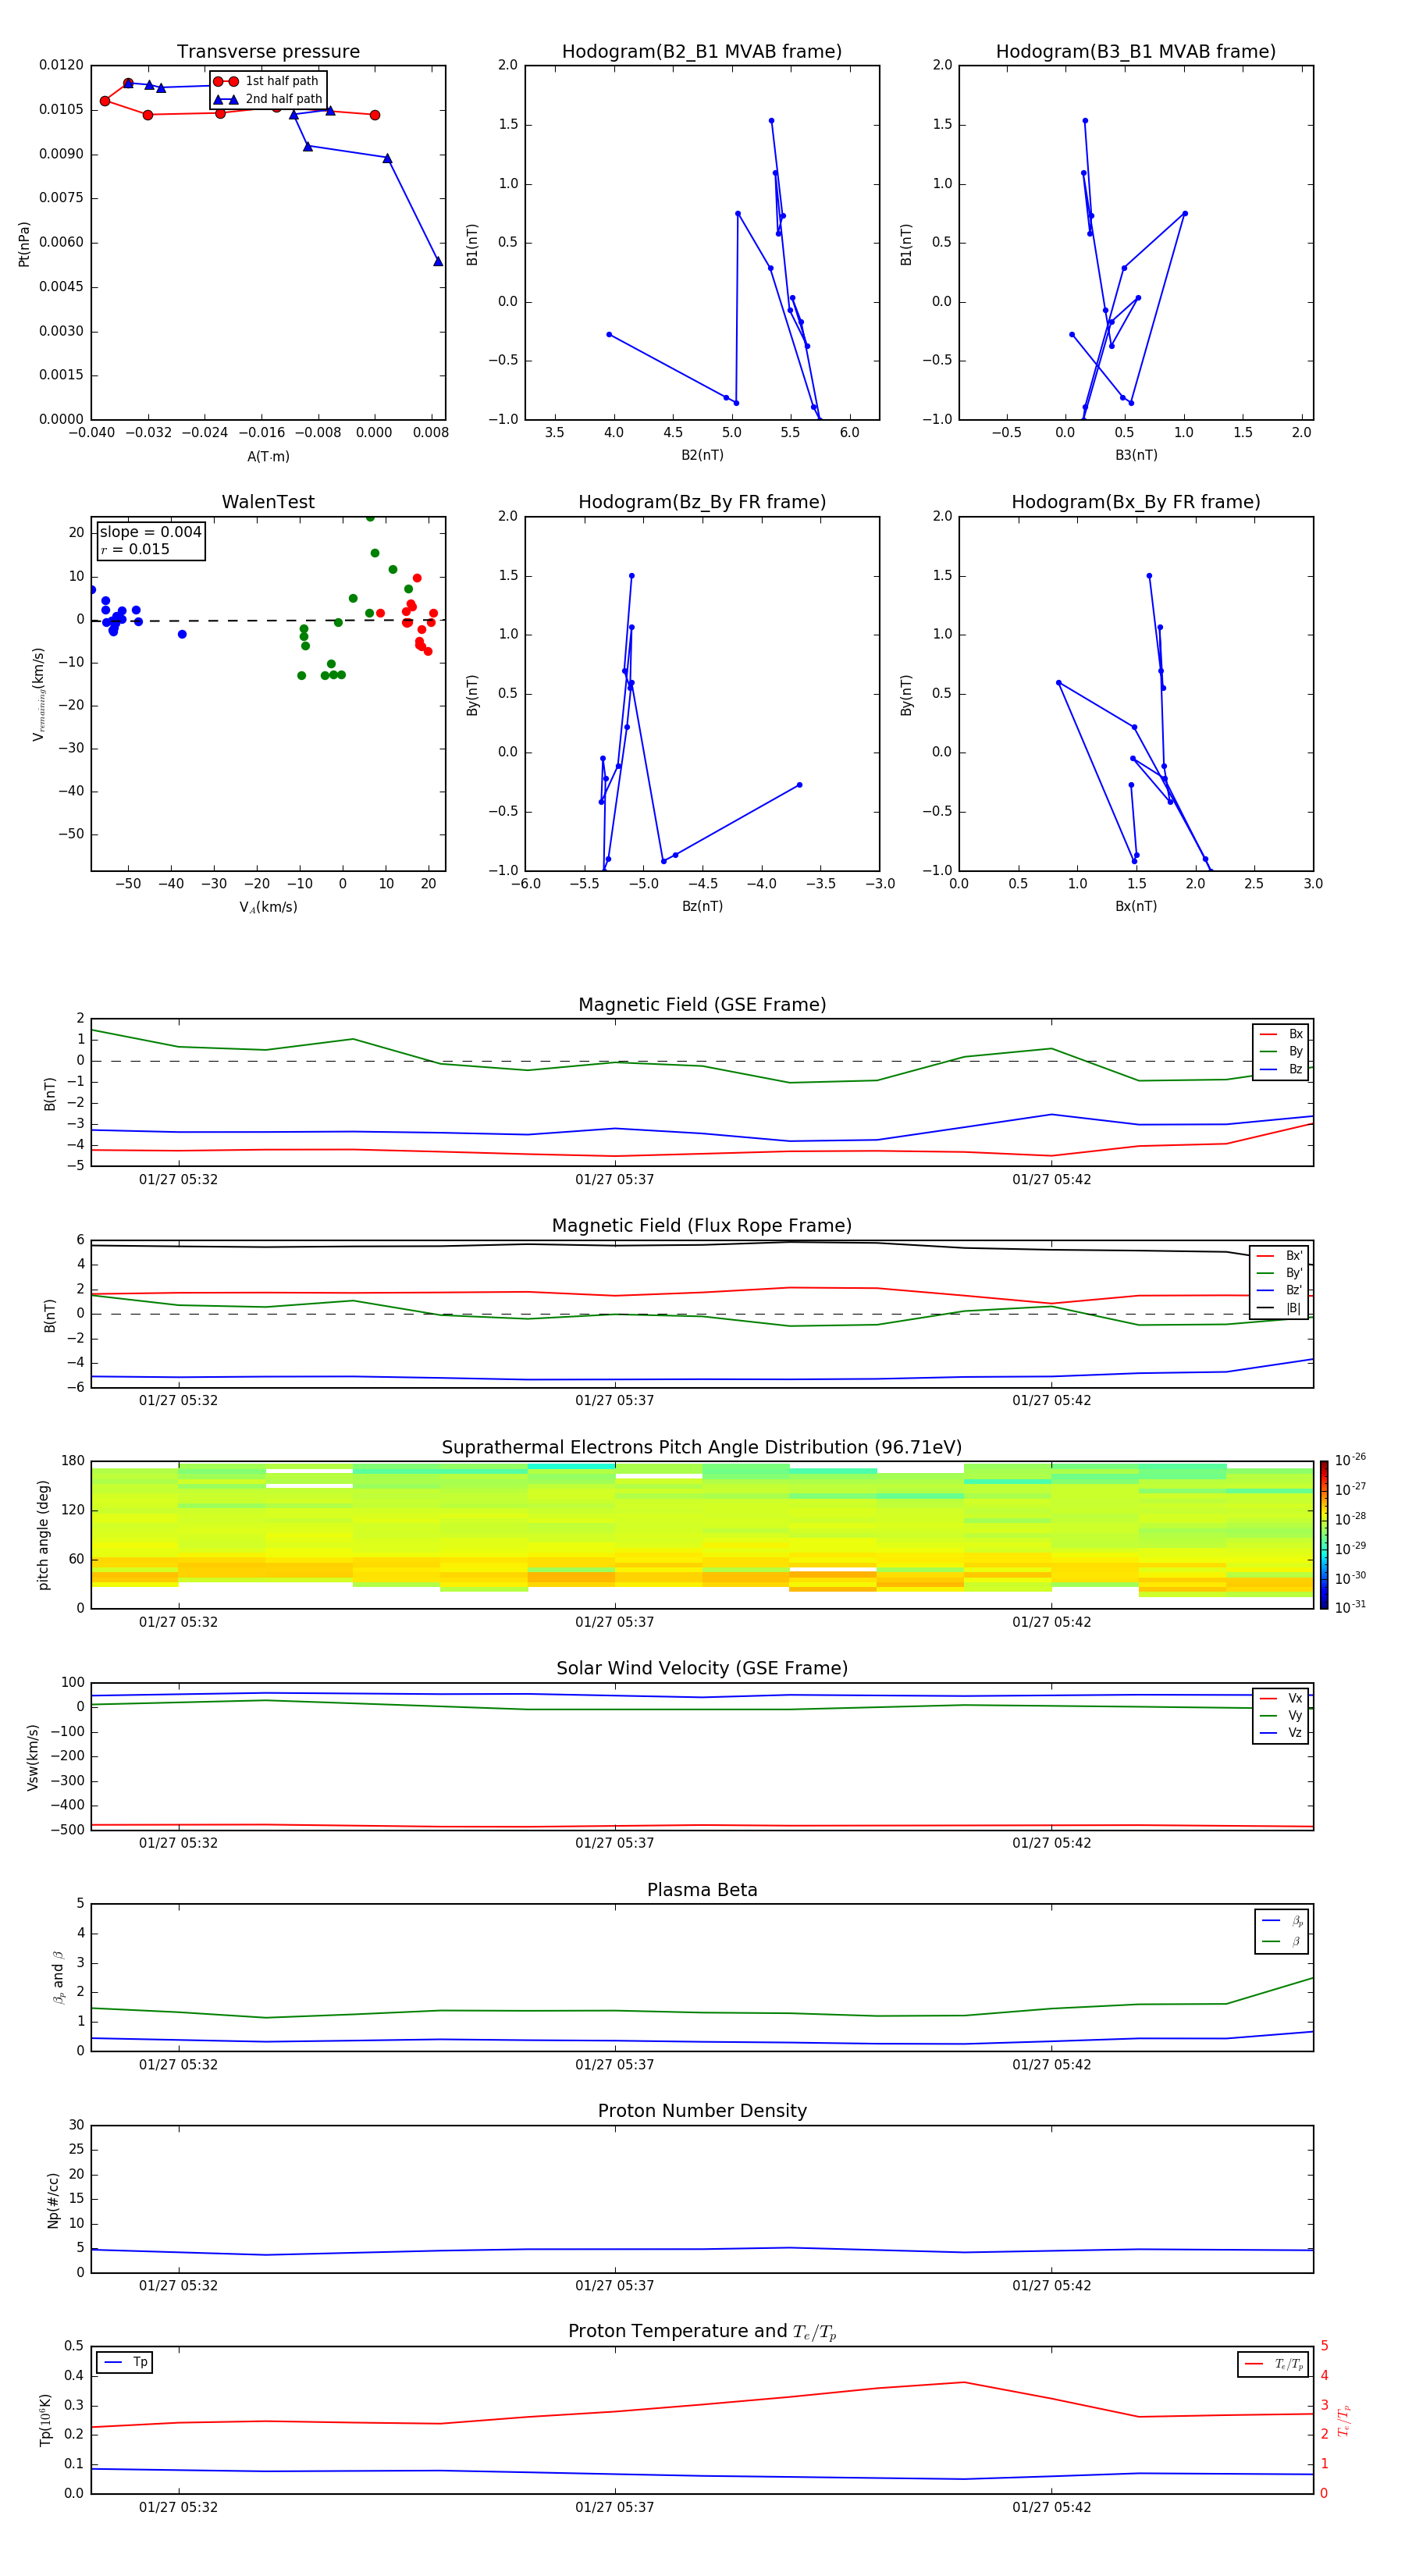Viewport: 1405px width, 2576px height.
Task: Select the 'slope = 0.004' annotation
Action: click(x=150, y=532)
